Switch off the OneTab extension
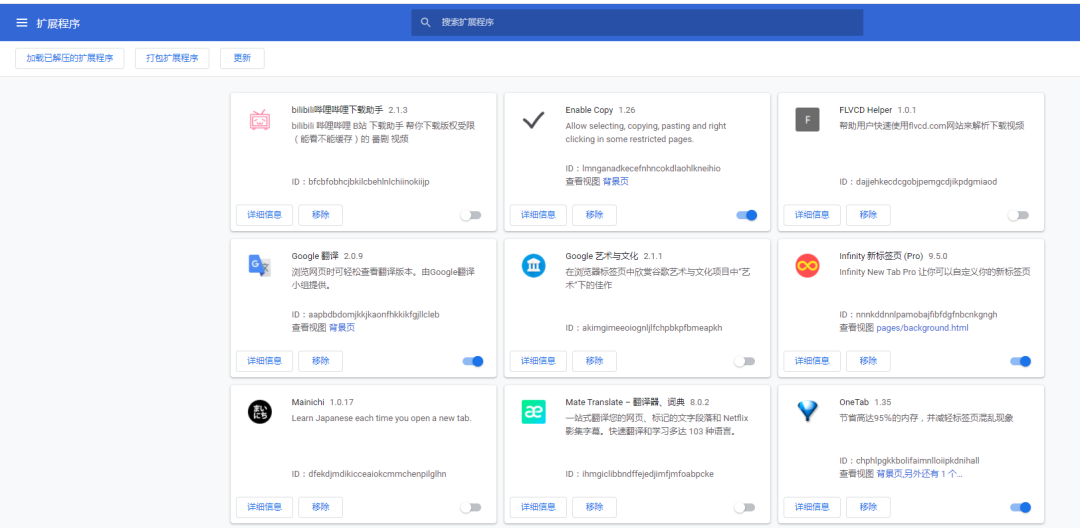Image resolution: width=1080 pixels, height=528 pixels. (x=1021, y=507)
